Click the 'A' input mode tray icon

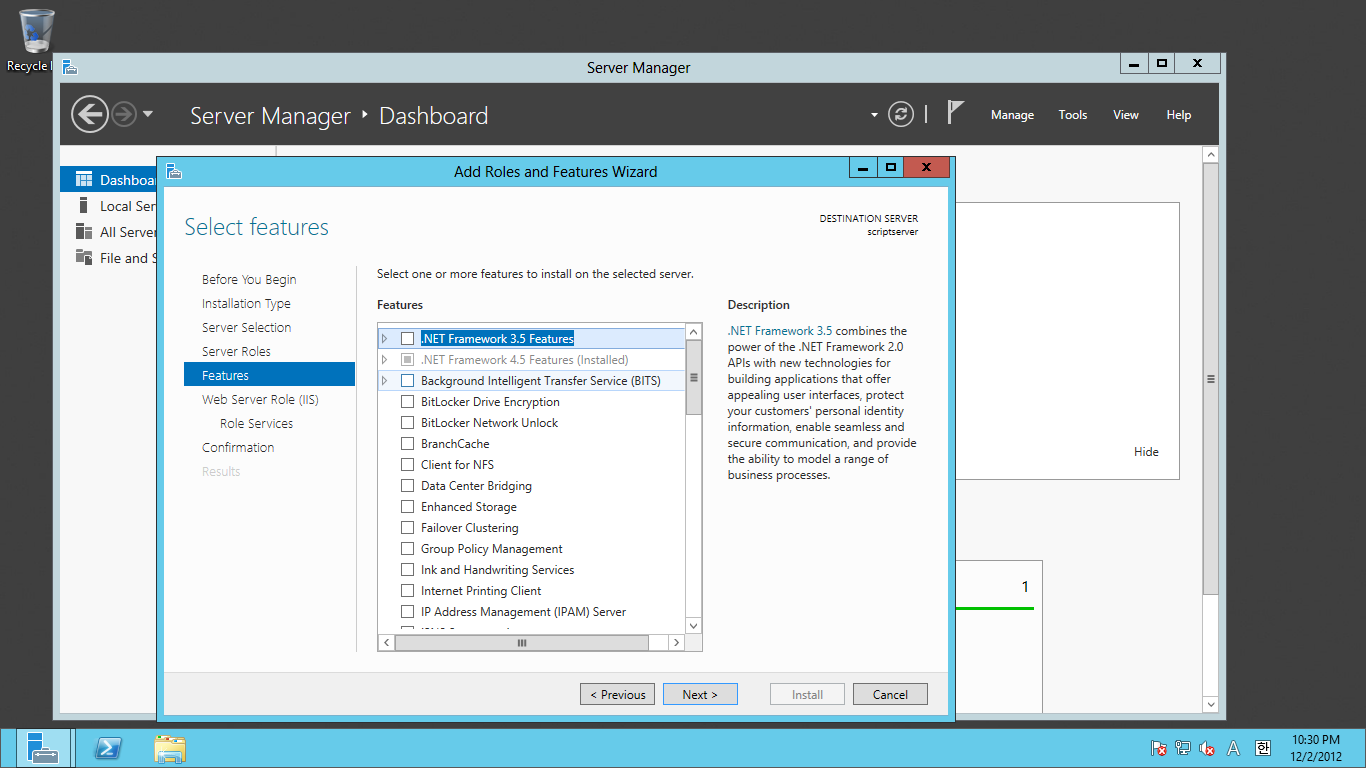[x=1234, y=748]
